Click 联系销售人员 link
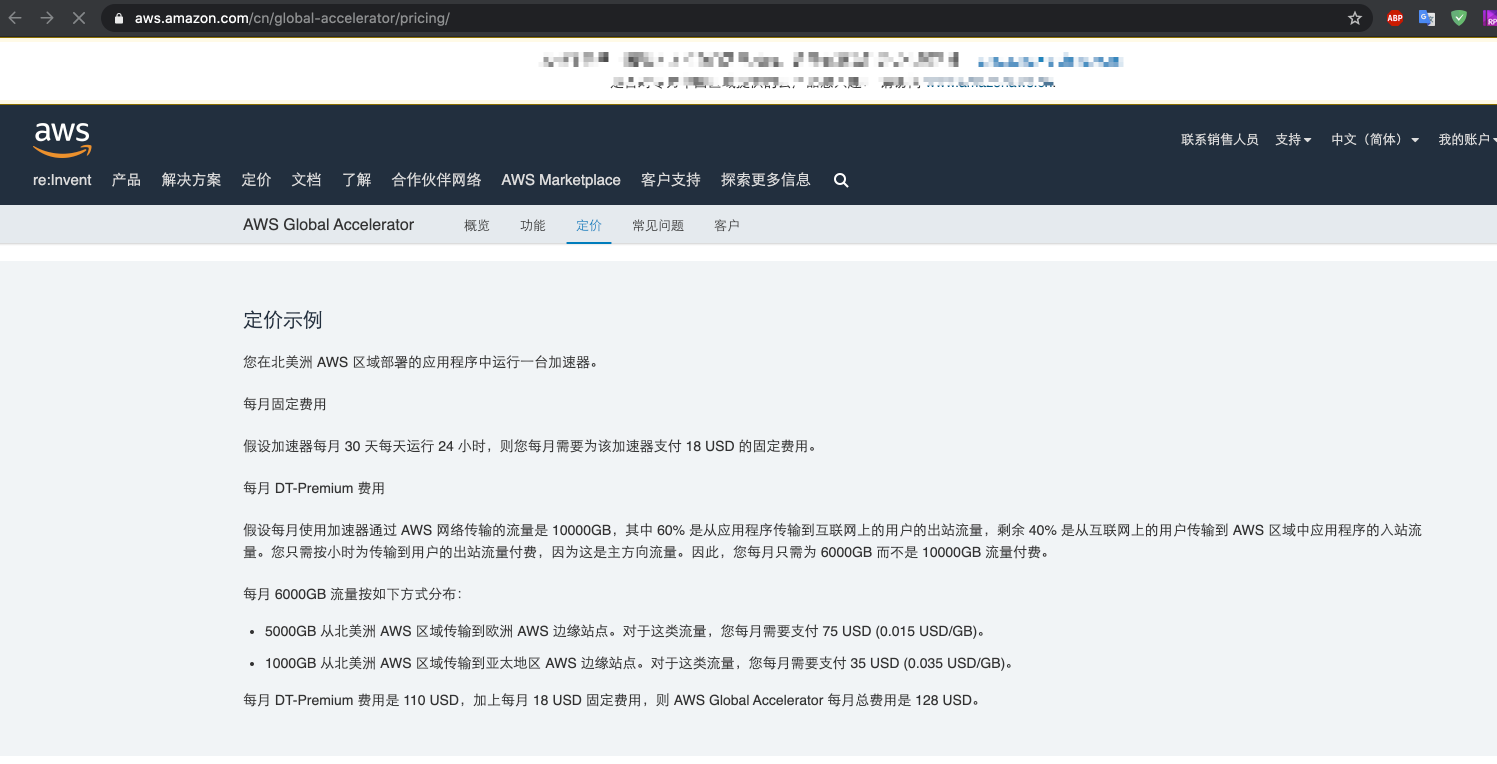Viewport: 1497px width, 764px height. 1219,140
